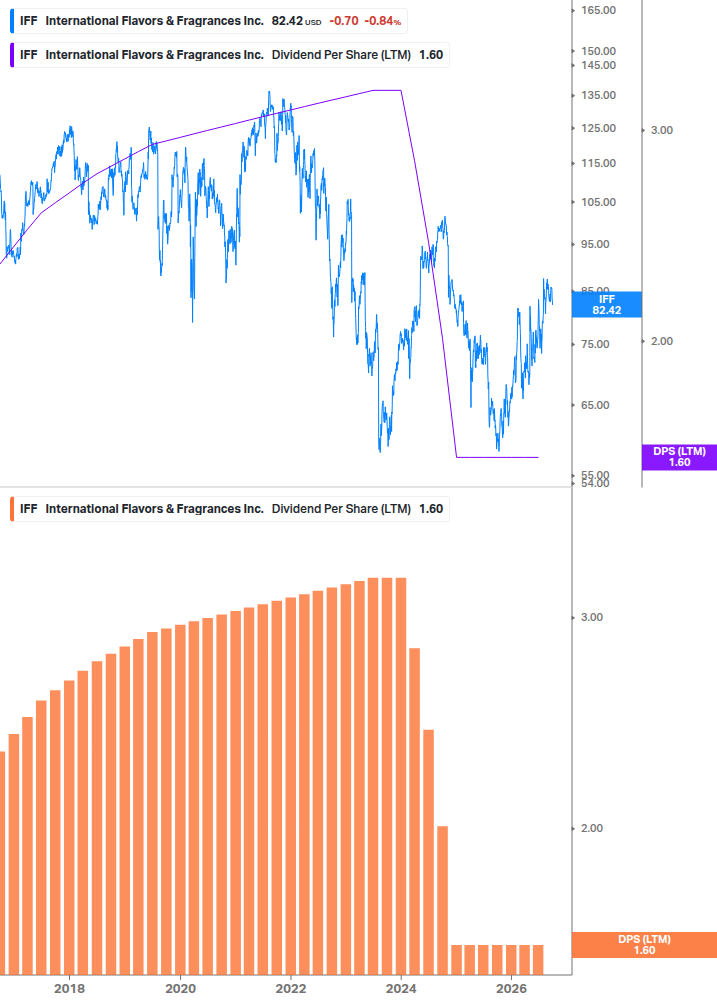Click the 95.00 price axis label

point(595,244)
